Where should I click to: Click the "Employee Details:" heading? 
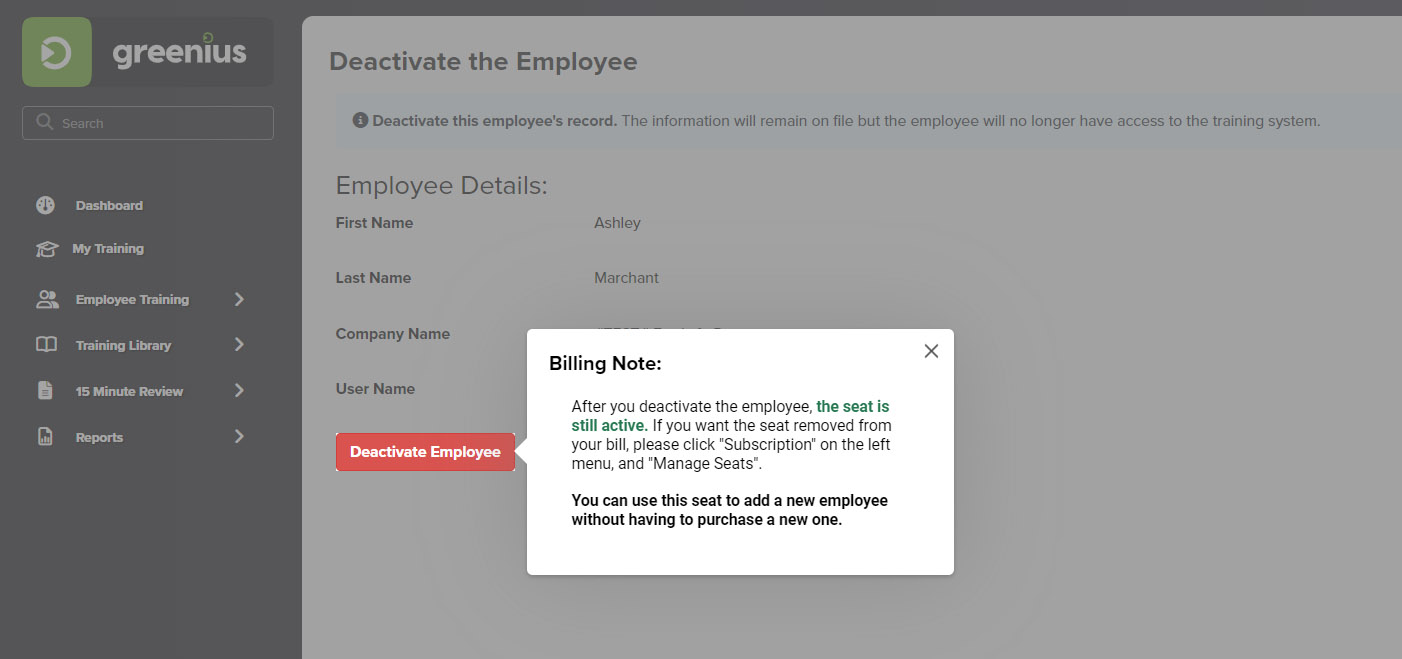442,186
